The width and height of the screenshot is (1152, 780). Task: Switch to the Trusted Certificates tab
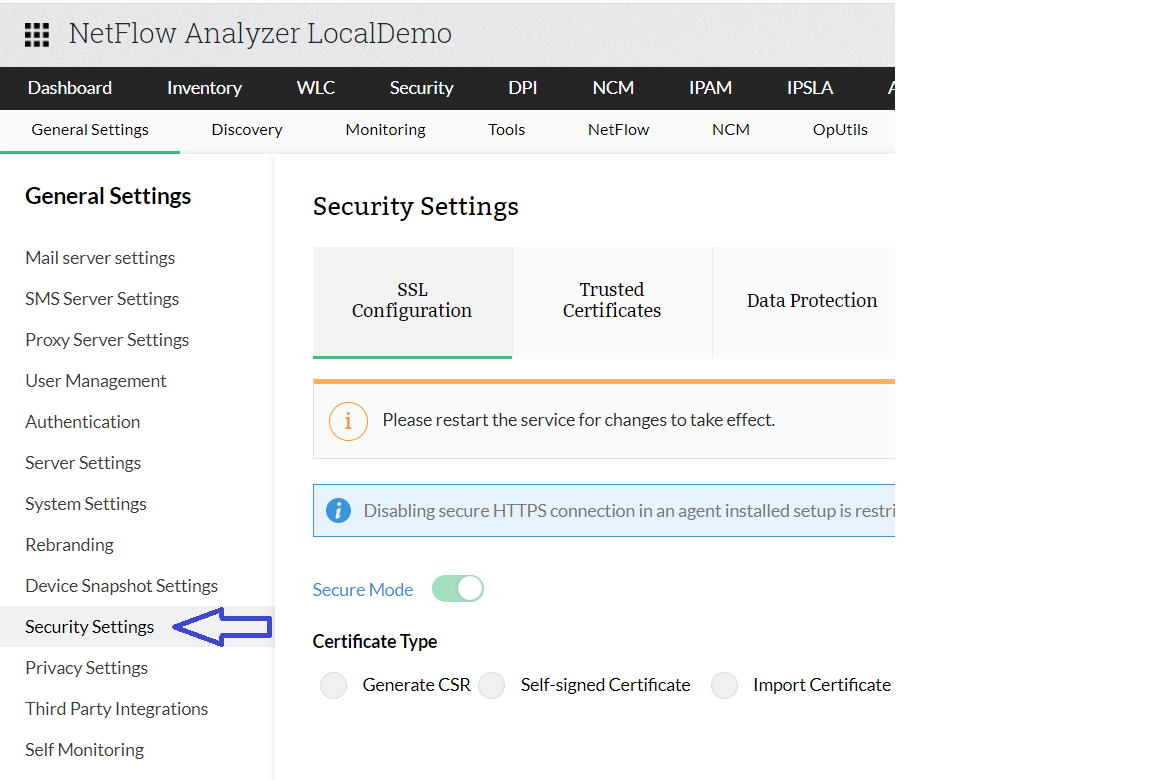(612, 301)
